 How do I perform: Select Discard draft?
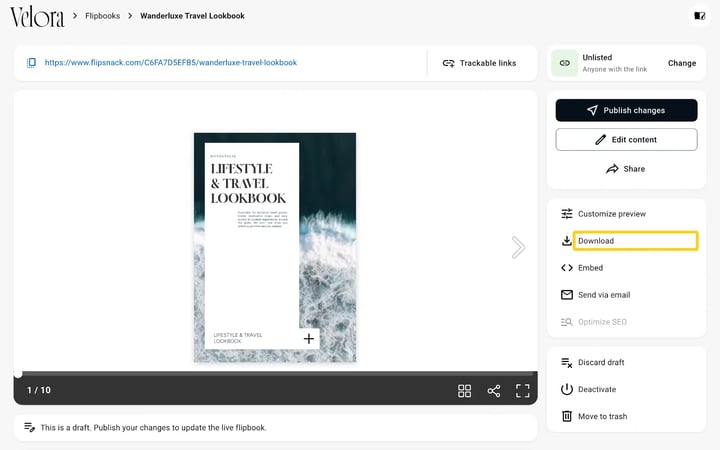pos(601,362)
